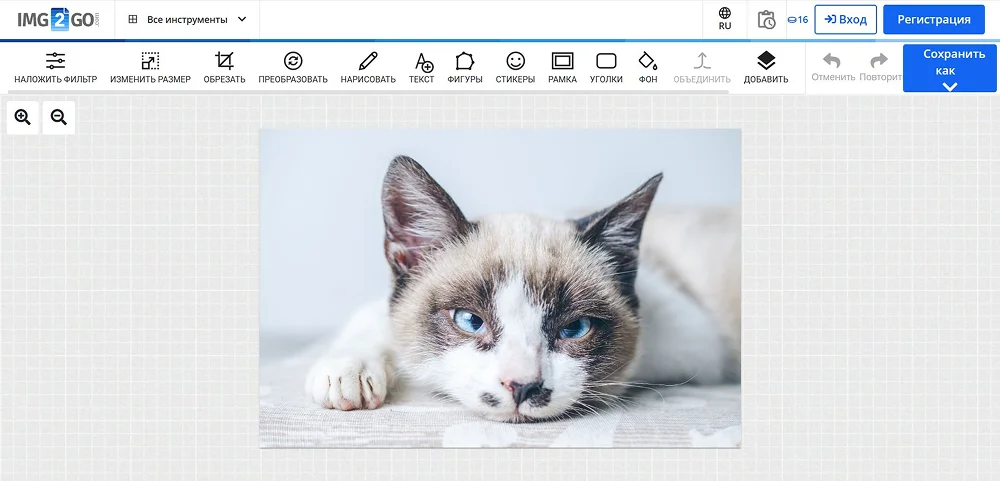Click the cat photo on canvas
Screen dimensions: 1000x481
500,288
